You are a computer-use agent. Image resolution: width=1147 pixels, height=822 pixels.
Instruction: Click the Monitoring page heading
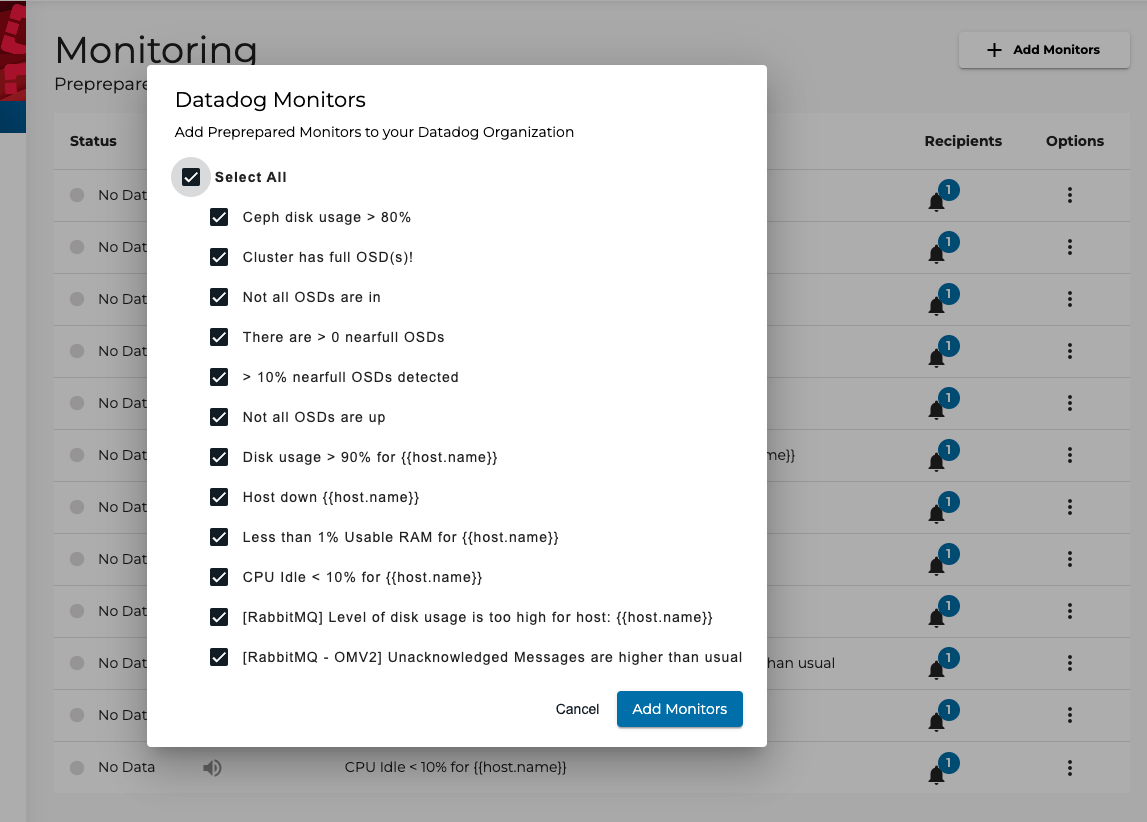coord(156,50)
